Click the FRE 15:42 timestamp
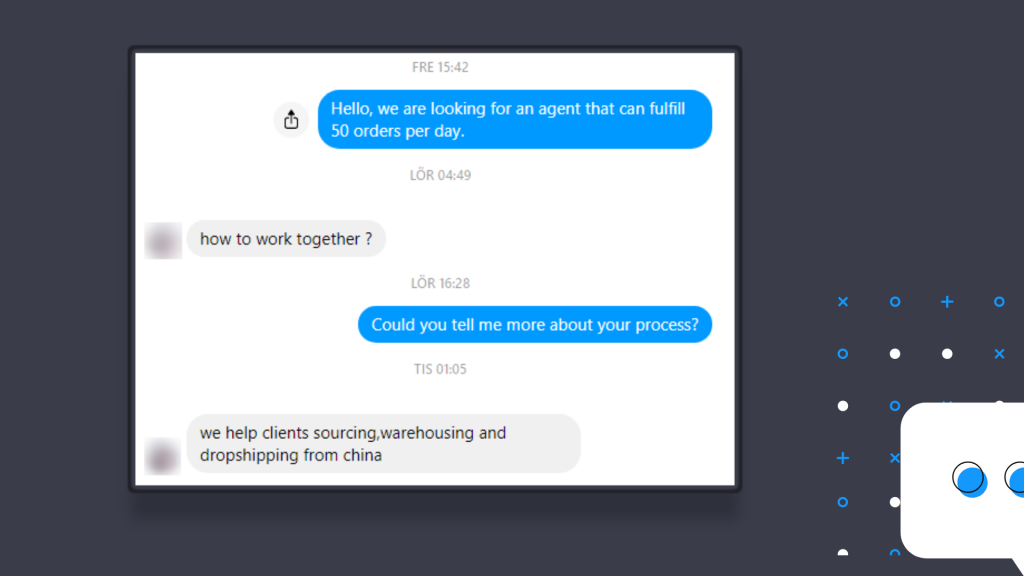This screenshot has height=576, width=1024. coord(440,67)
